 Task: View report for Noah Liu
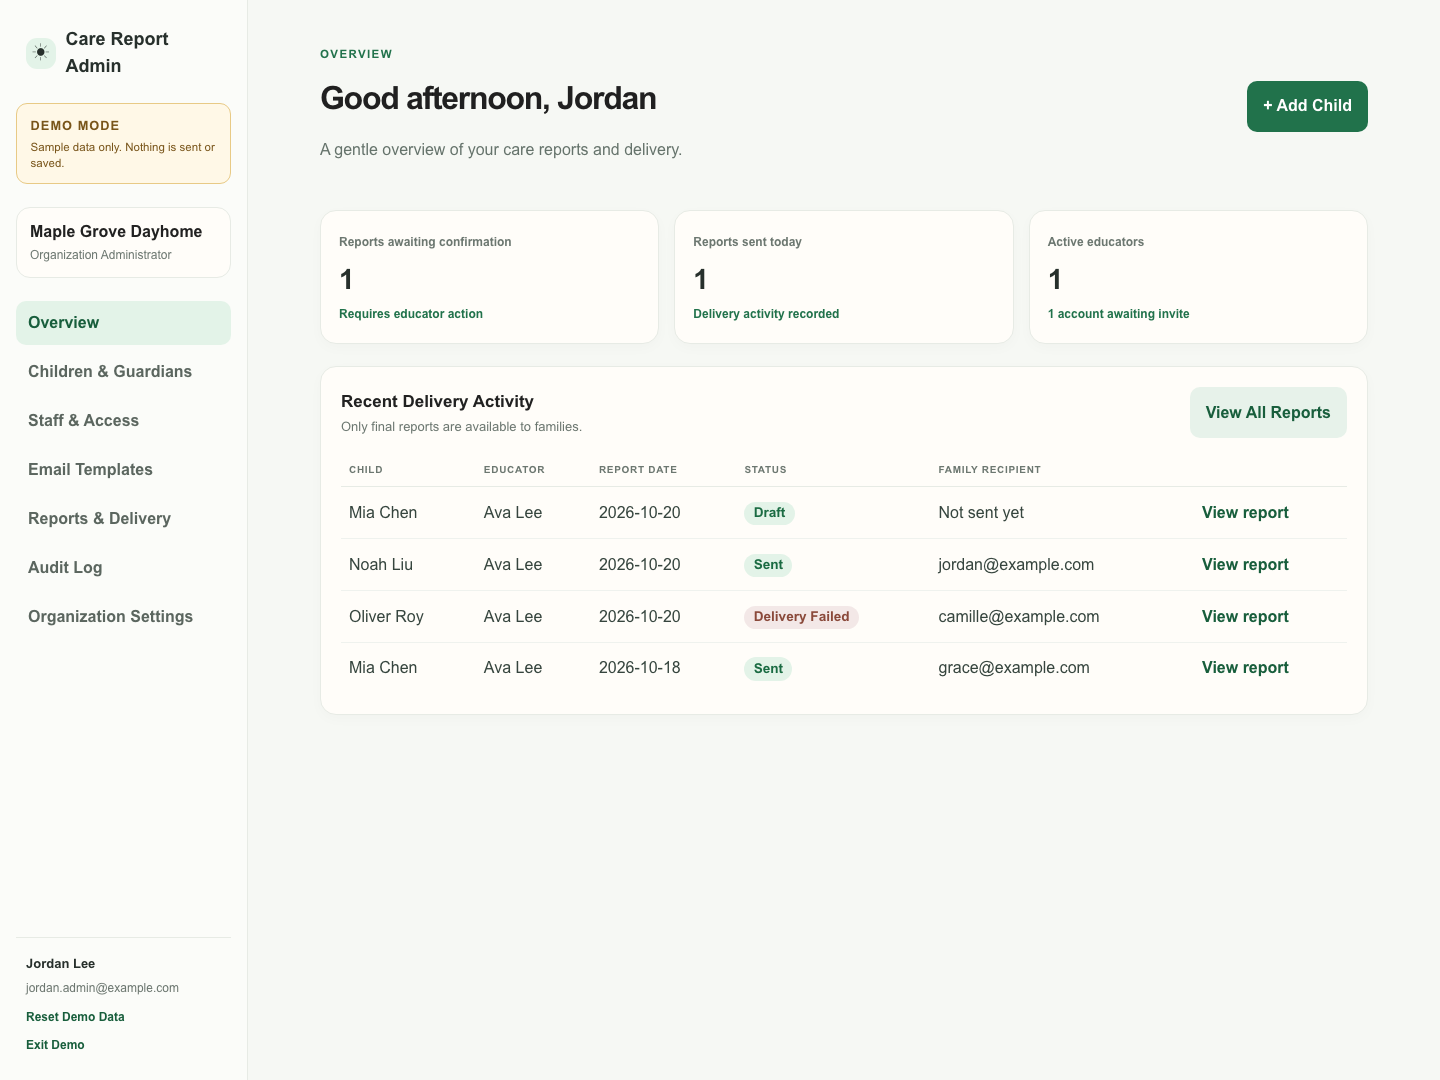tap(1245, 565)
